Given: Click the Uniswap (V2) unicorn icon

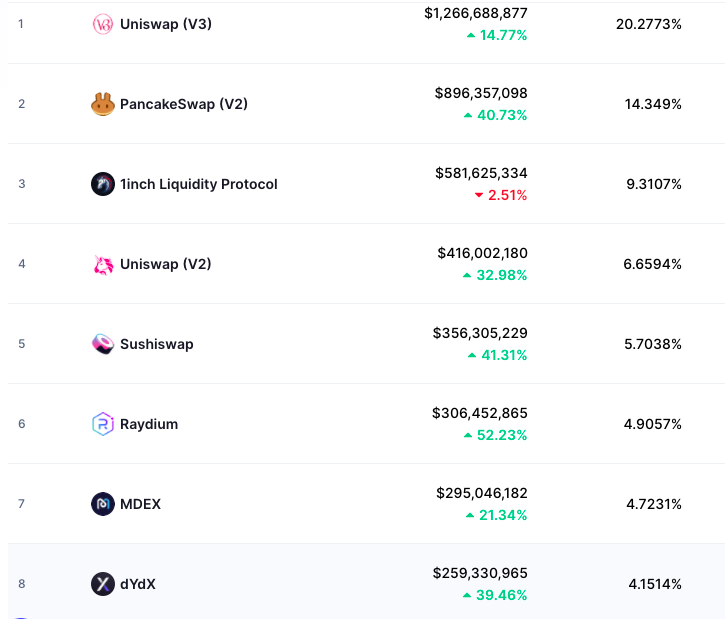Looking at the screenshot, I should [x=103, y=264].
